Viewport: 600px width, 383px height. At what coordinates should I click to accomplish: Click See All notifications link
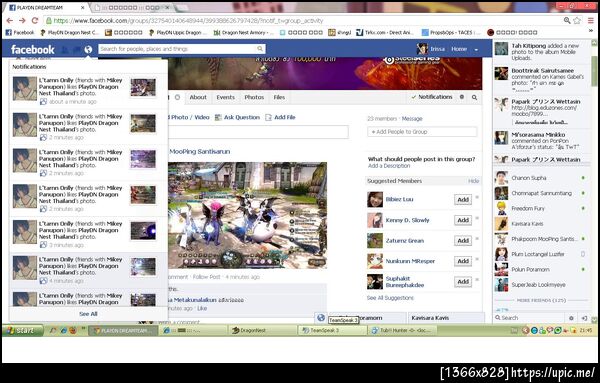click(88, 314)
